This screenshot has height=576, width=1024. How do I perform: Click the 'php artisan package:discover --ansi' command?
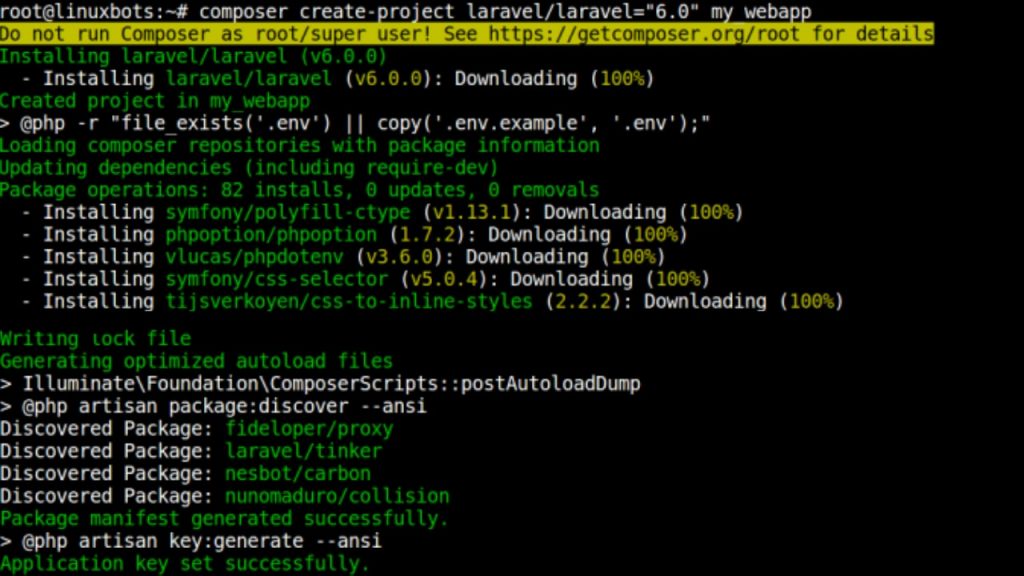coord(223,406)
